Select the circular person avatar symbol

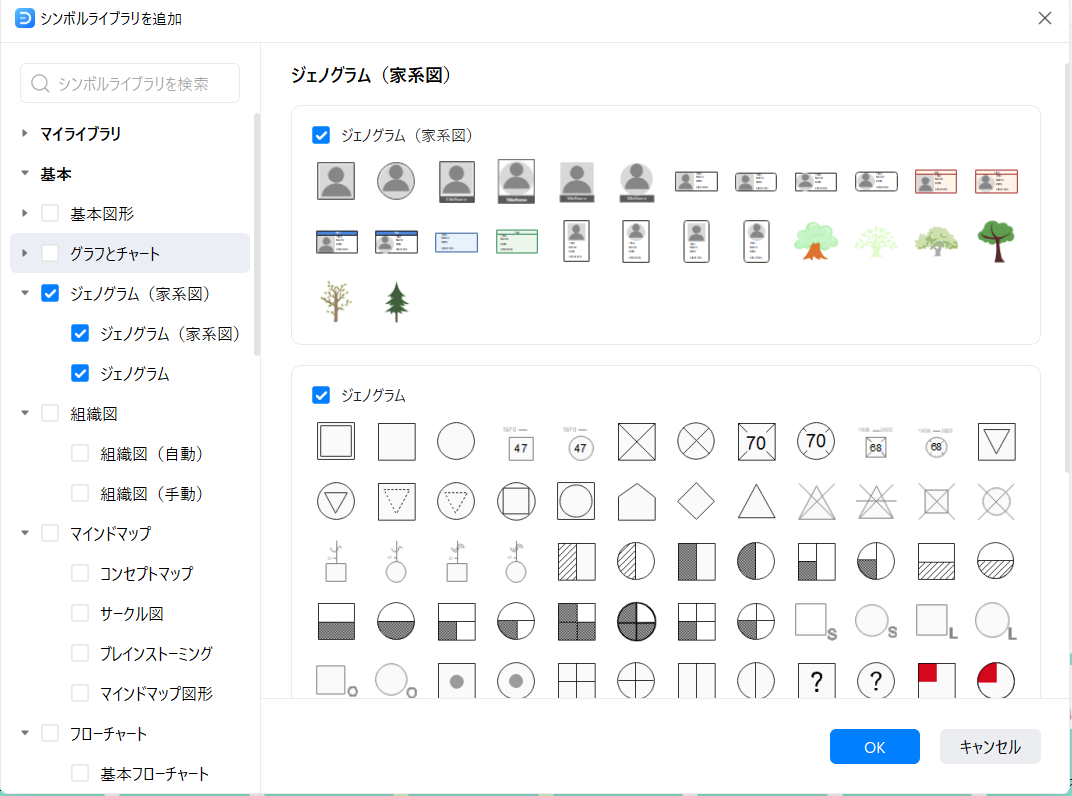[x=396, y=181]
